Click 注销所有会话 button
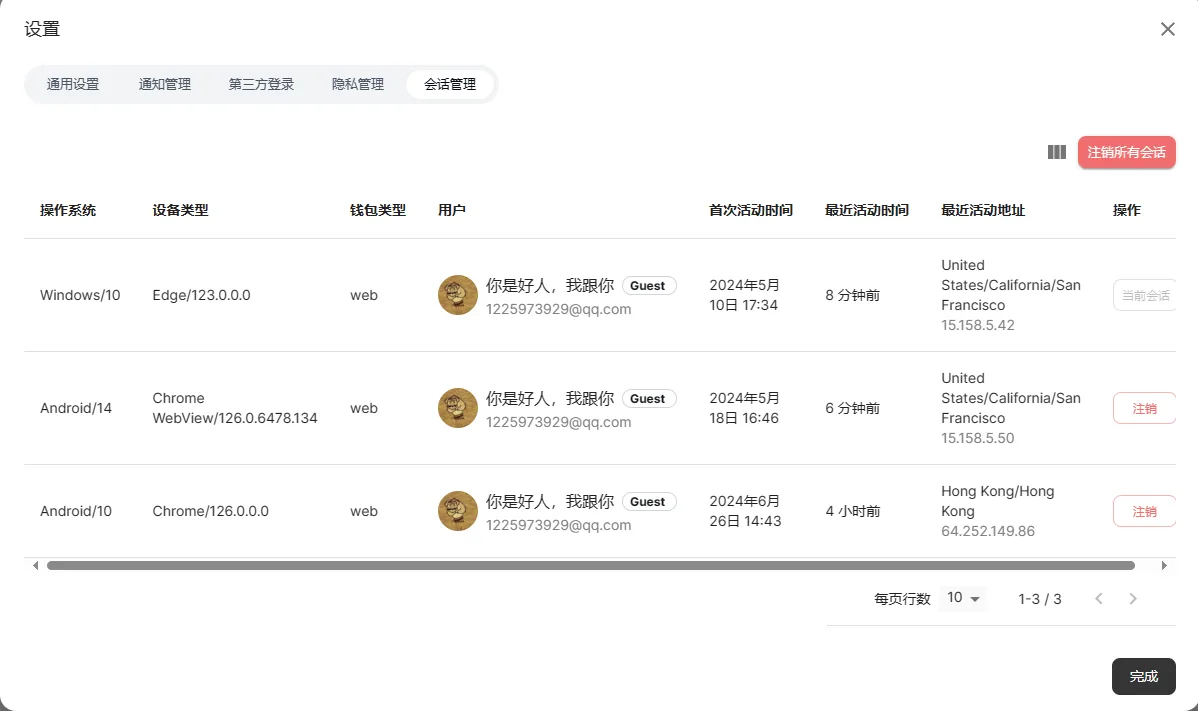 coord(1126,152)
